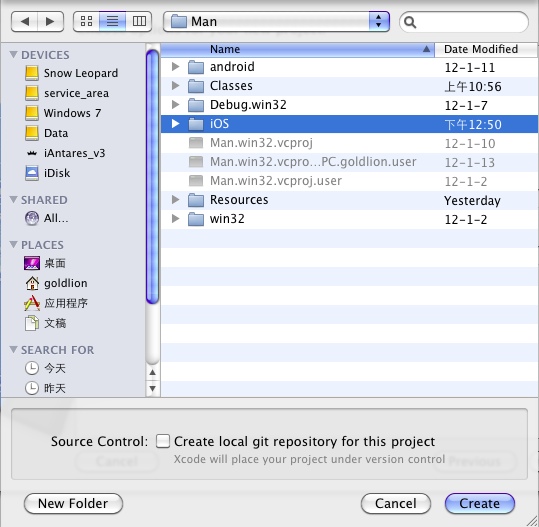
Task: Click the goldlion.user vcproj file name
Action: click(313, 162)
